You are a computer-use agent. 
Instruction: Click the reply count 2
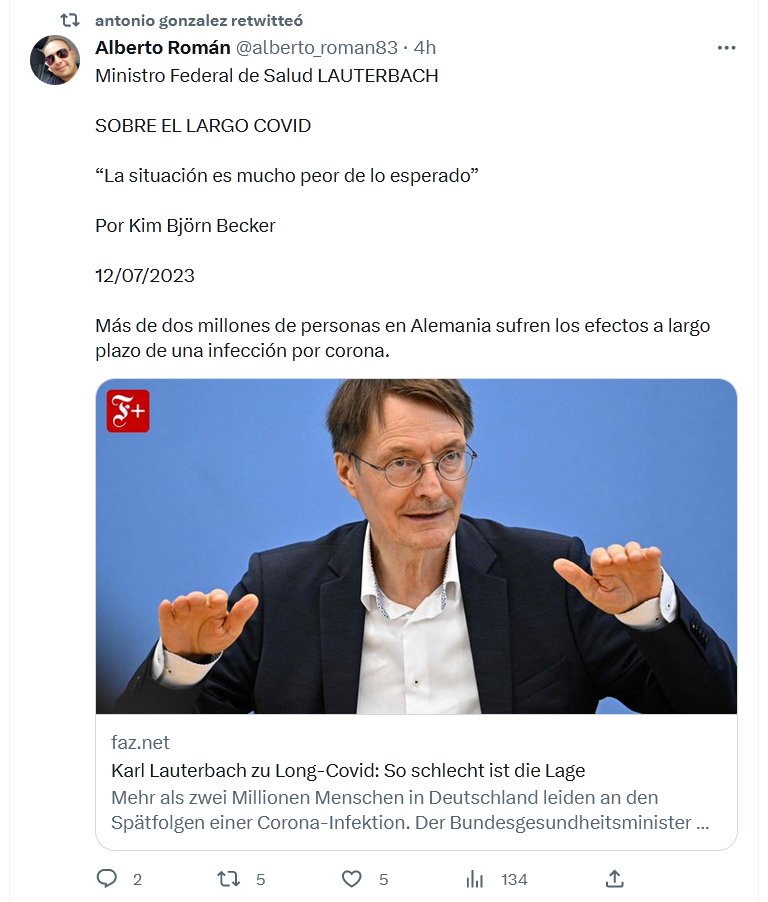click(x=137, y=880)
